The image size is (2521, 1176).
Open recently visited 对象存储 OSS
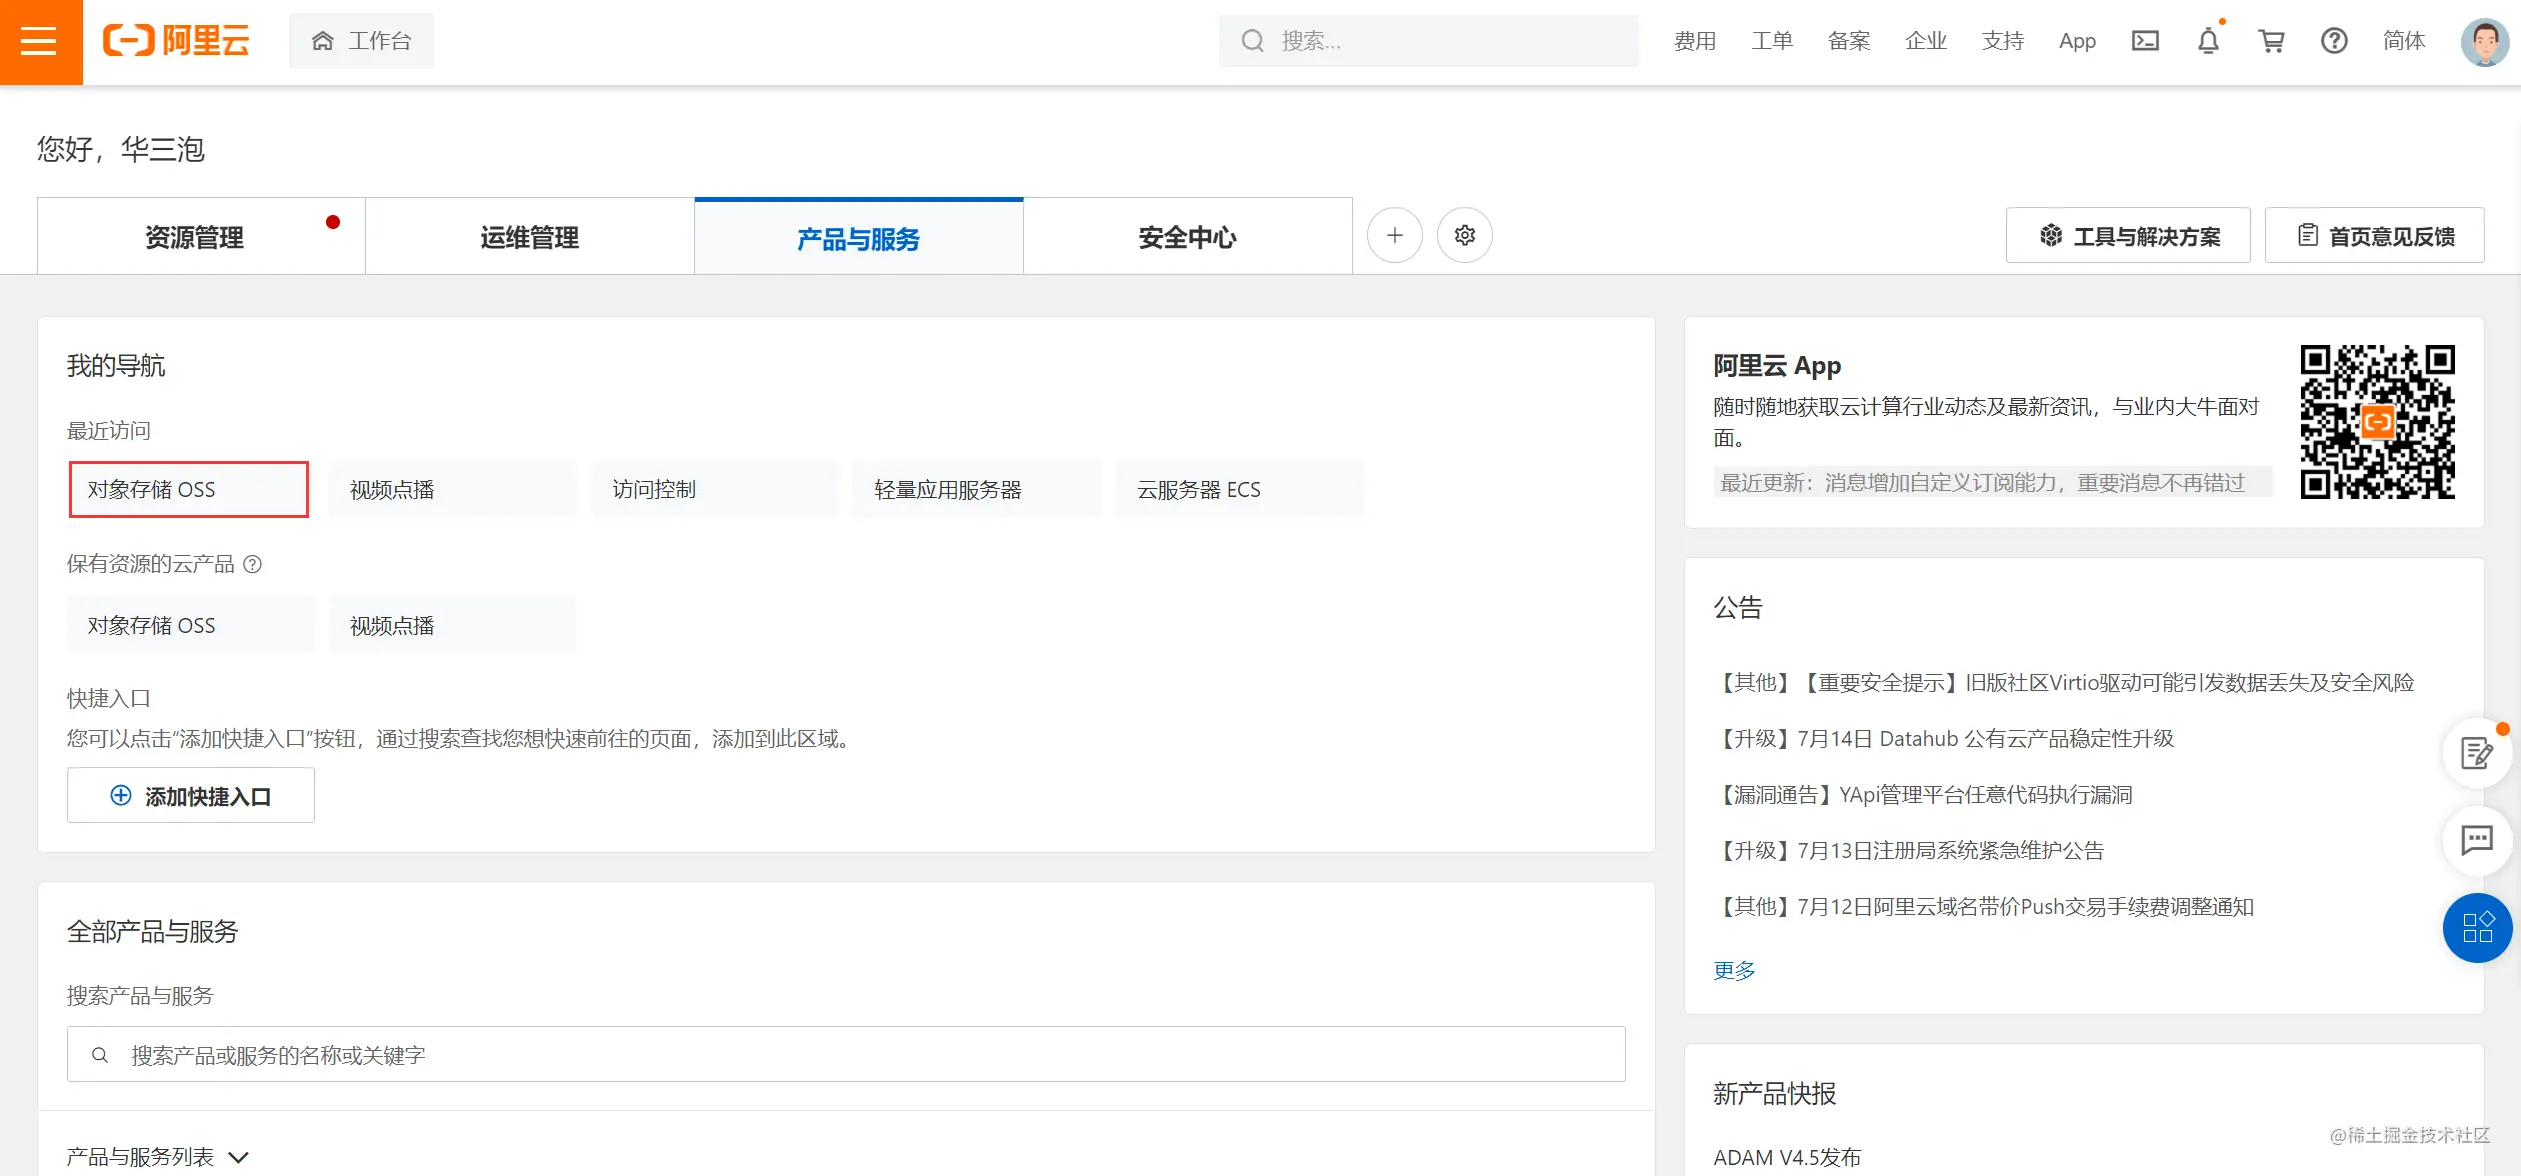point(189,490)
